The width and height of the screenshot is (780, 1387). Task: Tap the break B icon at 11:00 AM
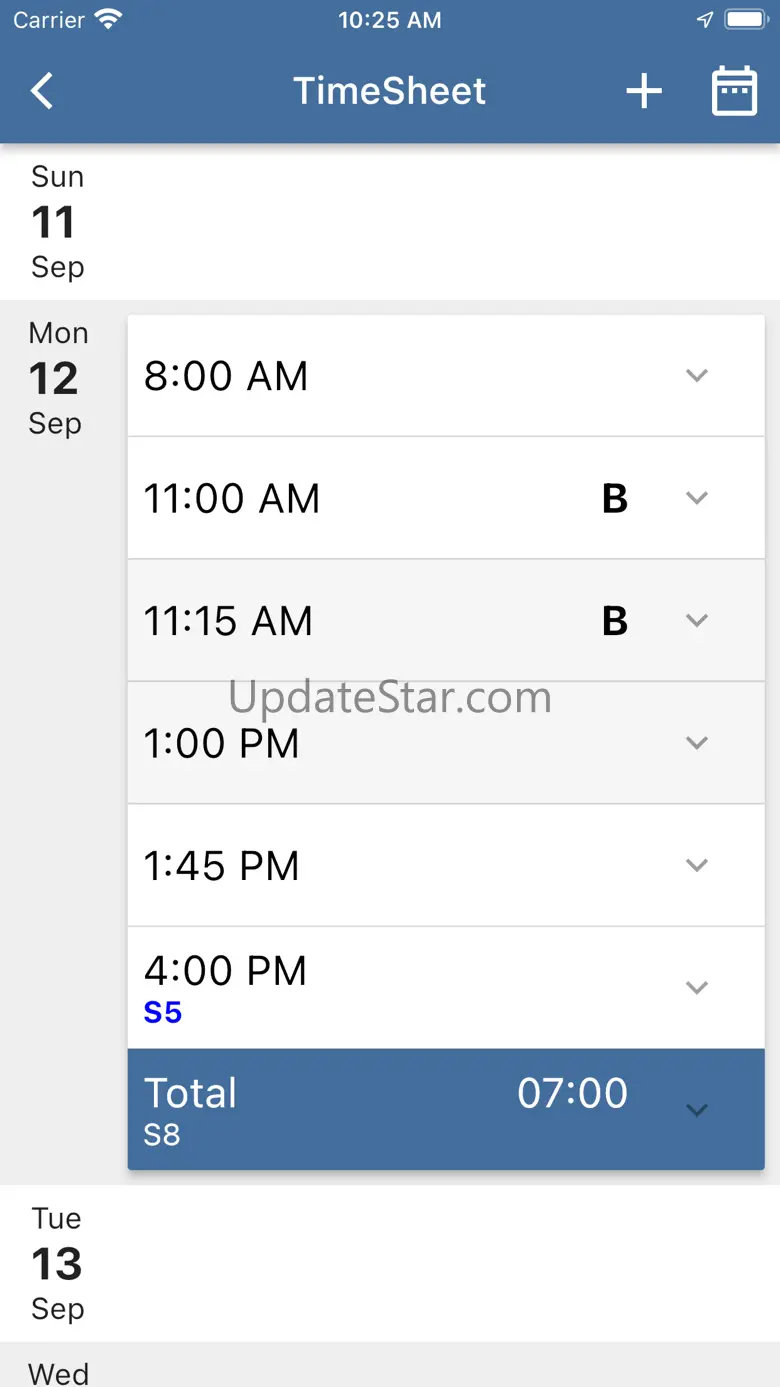(x=615, y=498)
